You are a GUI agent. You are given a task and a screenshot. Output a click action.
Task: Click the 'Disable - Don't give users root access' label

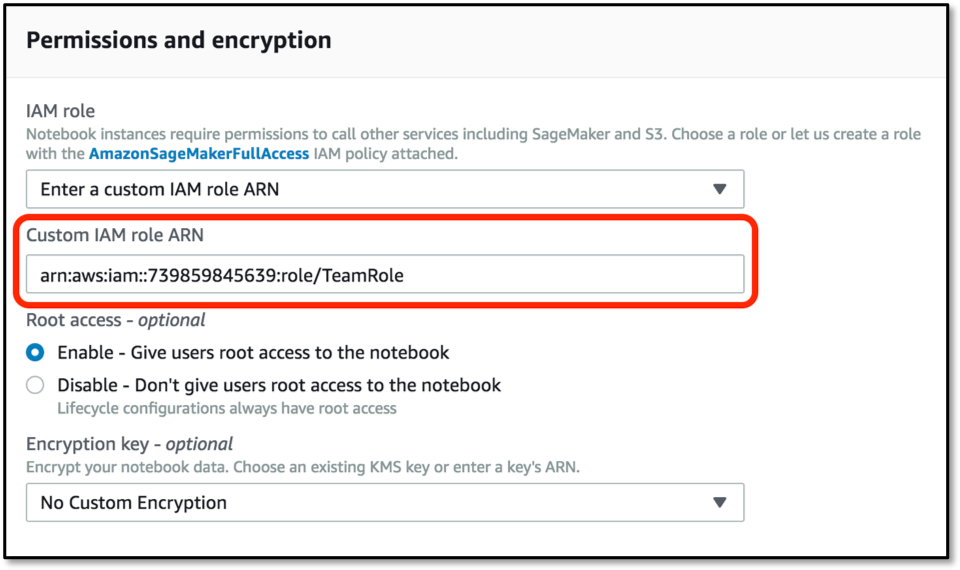(279, 385)
